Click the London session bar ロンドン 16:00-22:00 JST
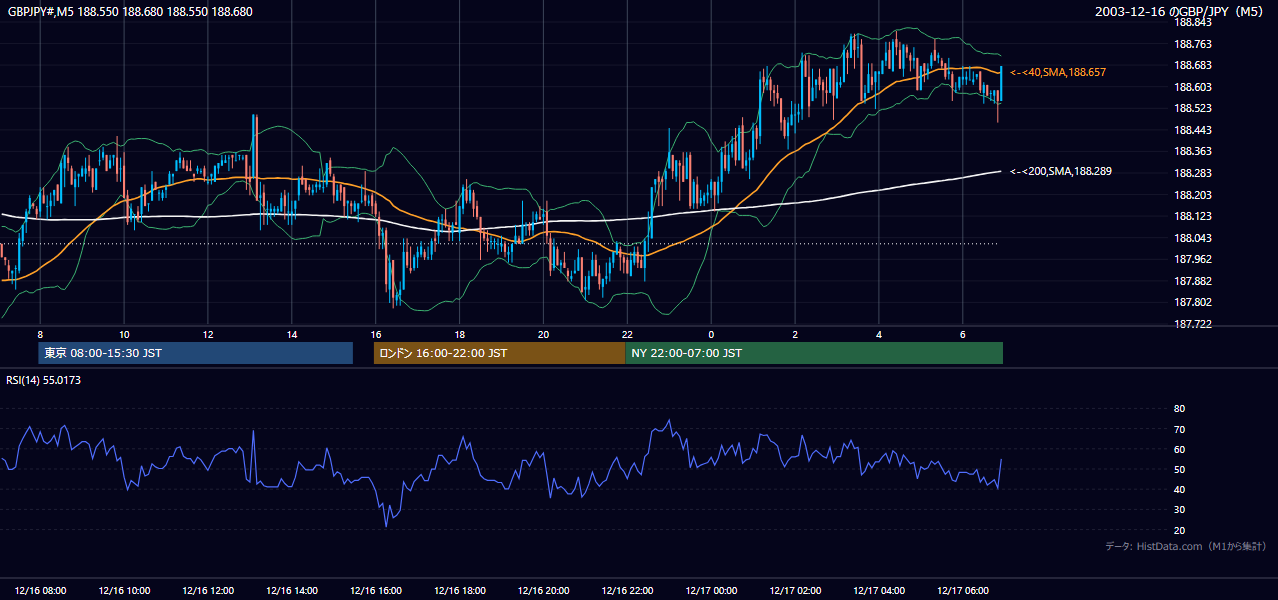1278x600 pixels. (x=499, y=353)
